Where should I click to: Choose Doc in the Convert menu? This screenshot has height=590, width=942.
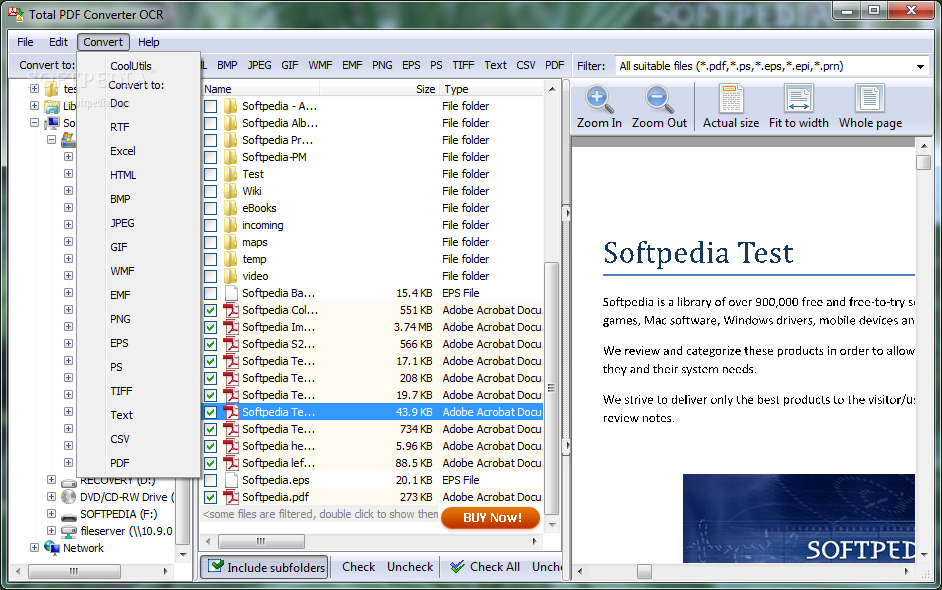(120, 103)
